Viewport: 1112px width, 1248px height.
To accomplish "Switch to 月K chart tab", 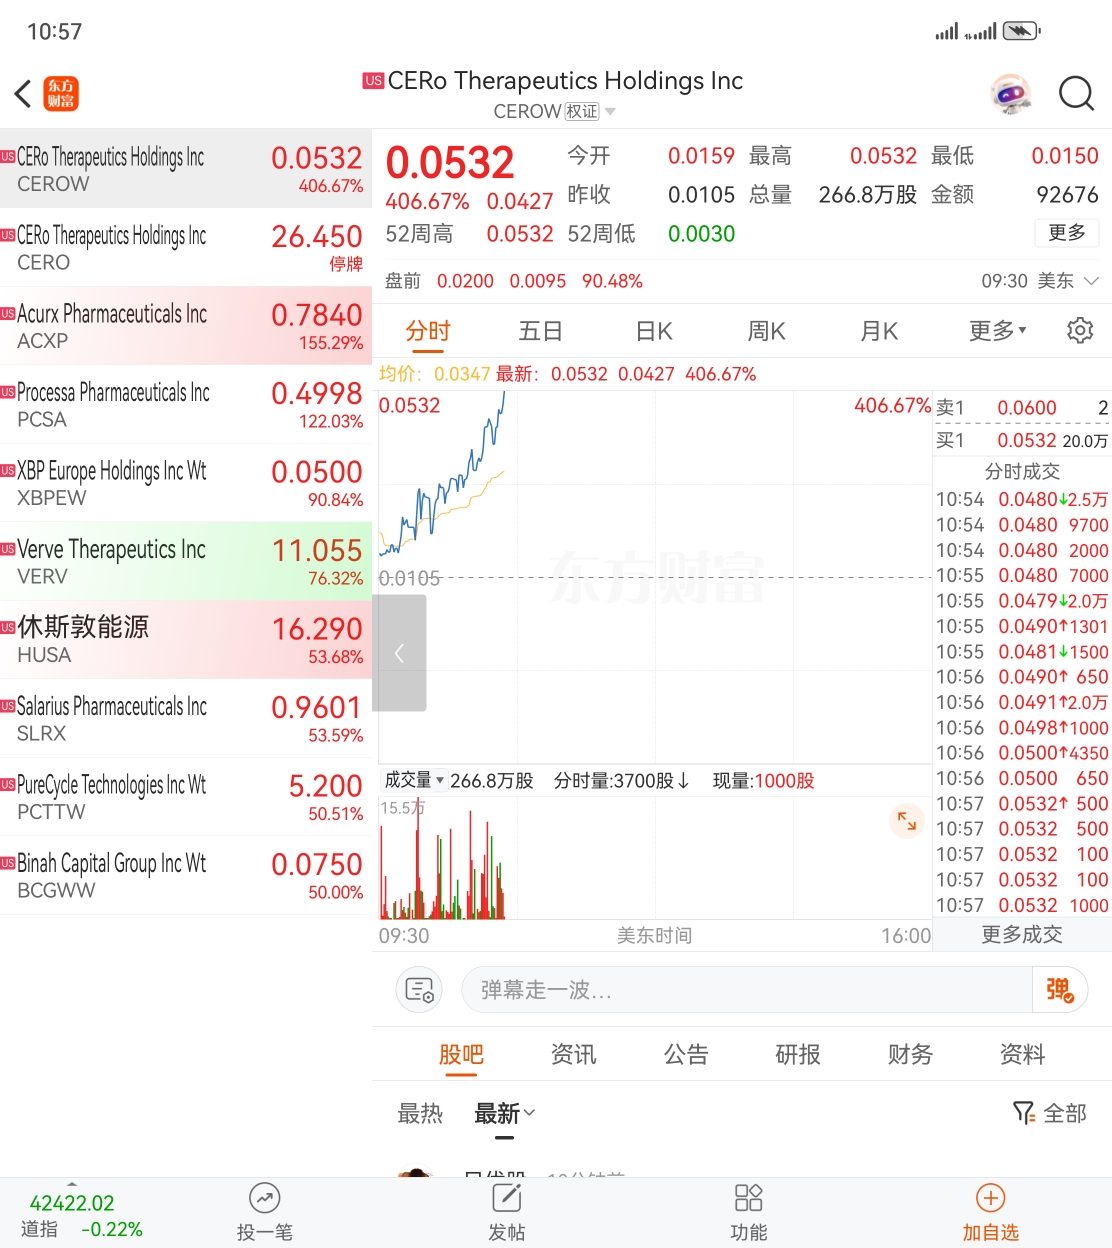I will (879, 331).
